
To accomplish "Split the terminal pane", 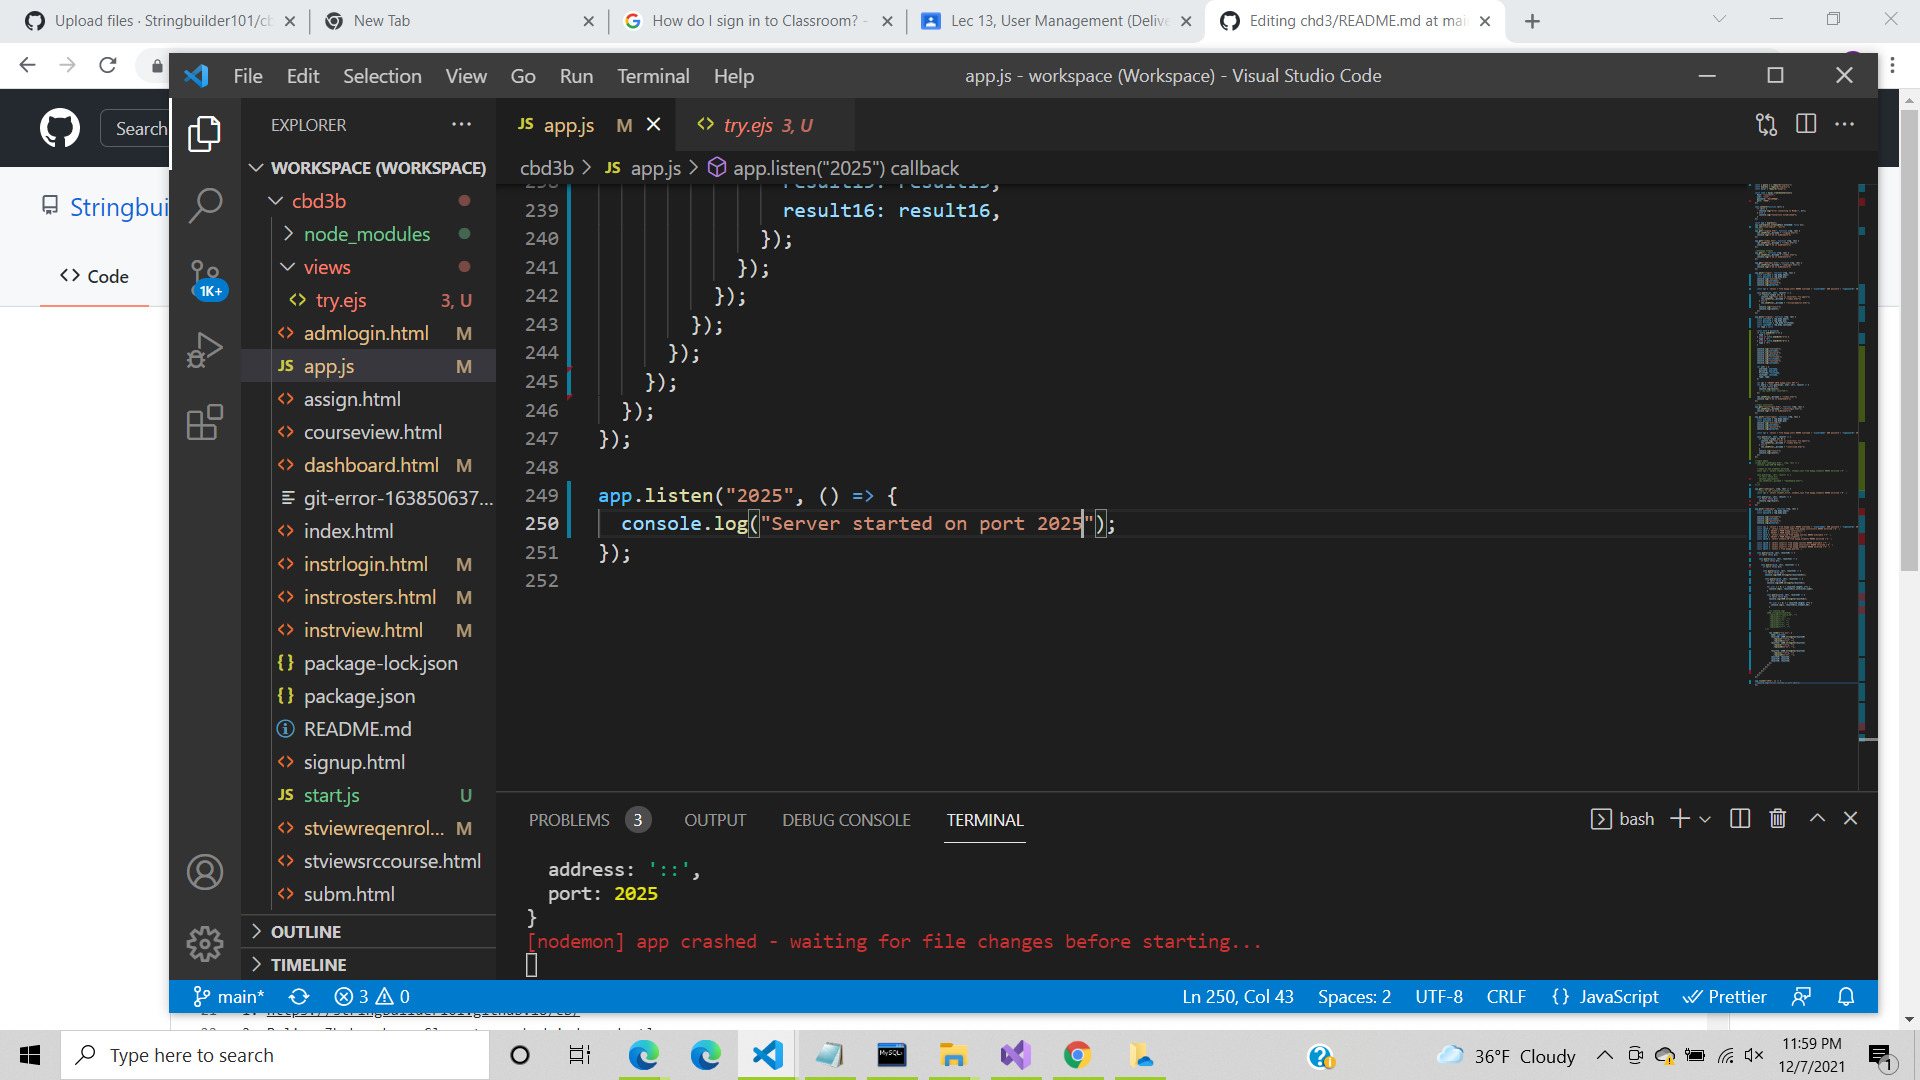I will [1740, 818].
